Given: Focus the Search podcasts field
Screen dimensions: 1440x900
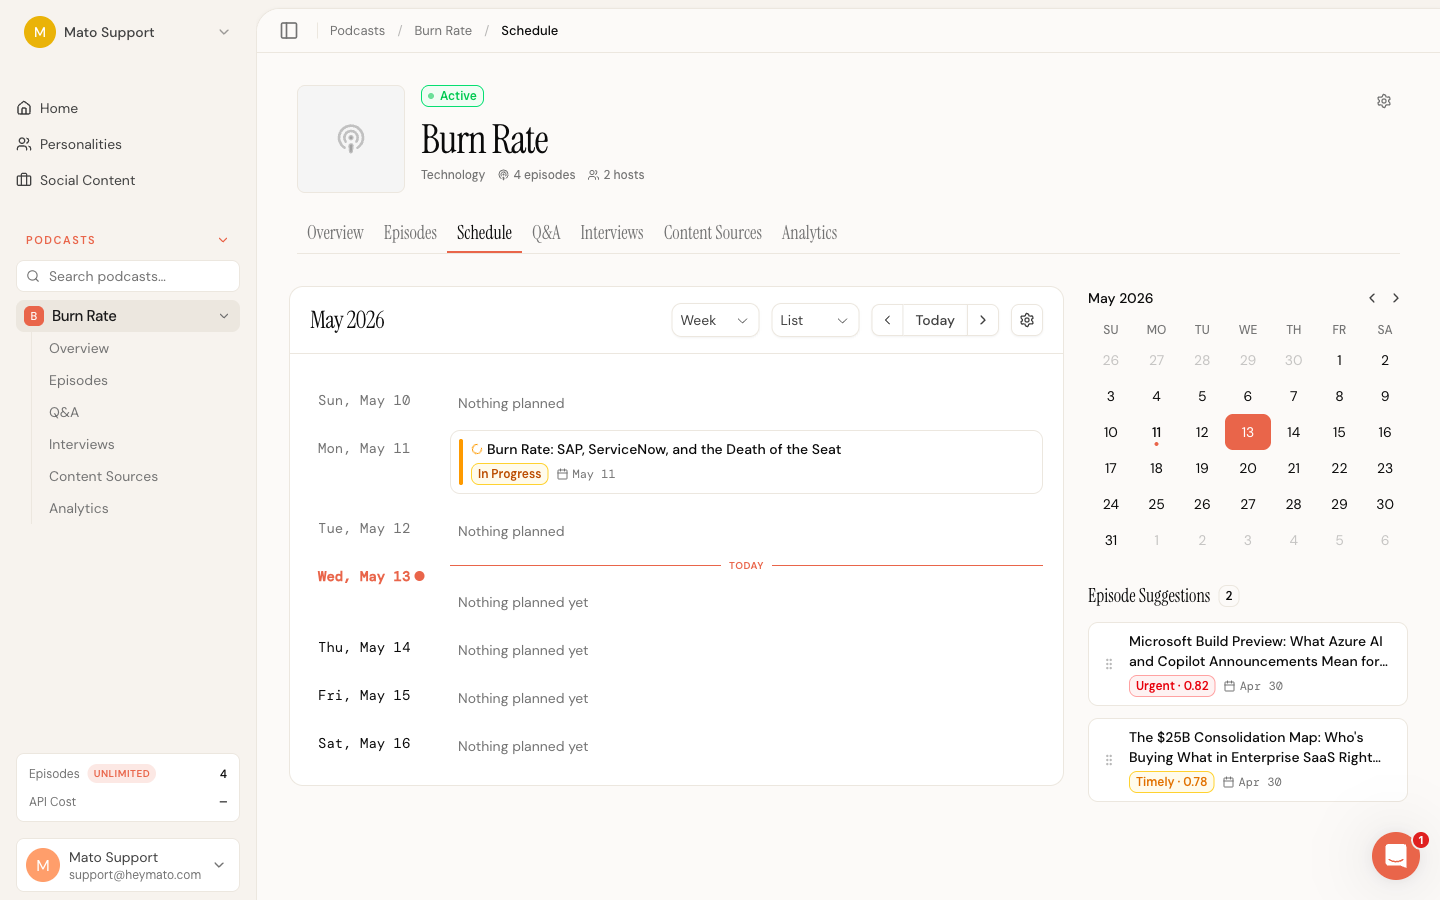Looking at the screenshot, I should point(128,276).
